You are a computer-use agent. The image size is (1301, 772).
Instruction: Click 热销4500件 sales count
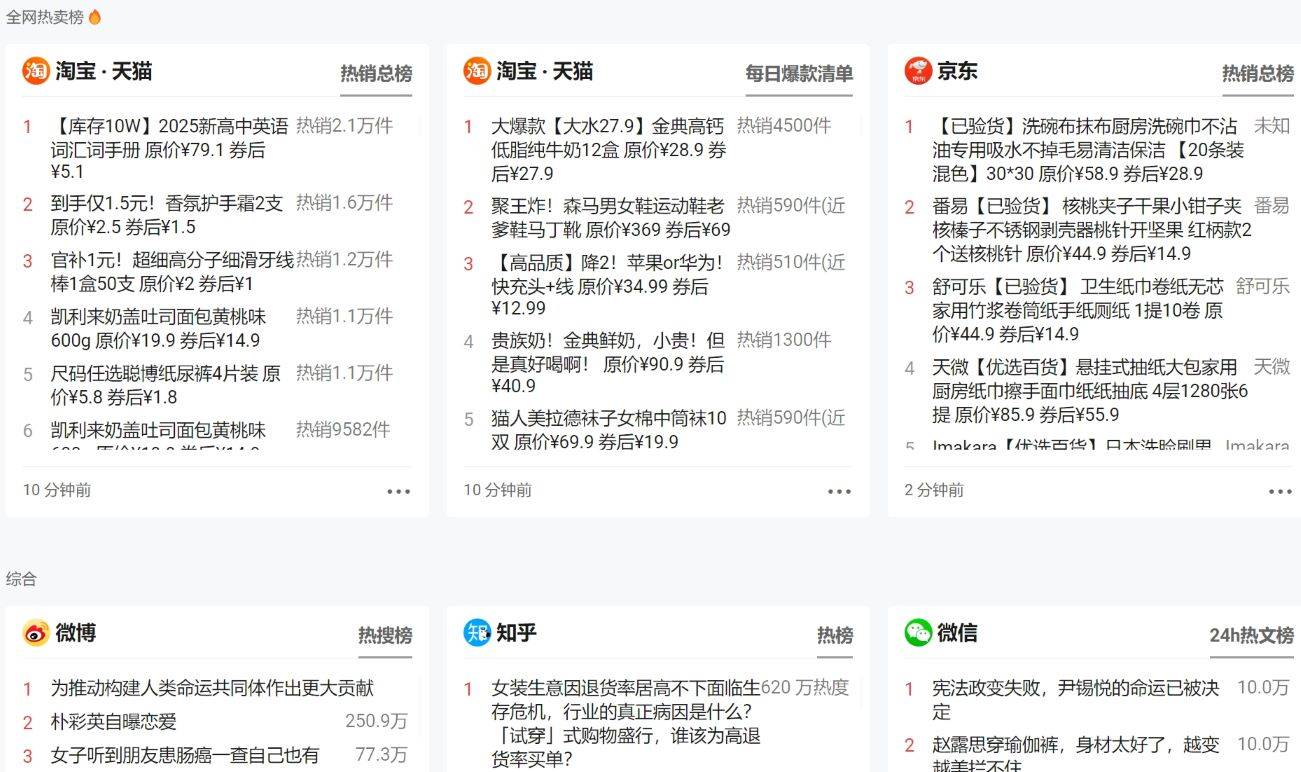(784, 125)
